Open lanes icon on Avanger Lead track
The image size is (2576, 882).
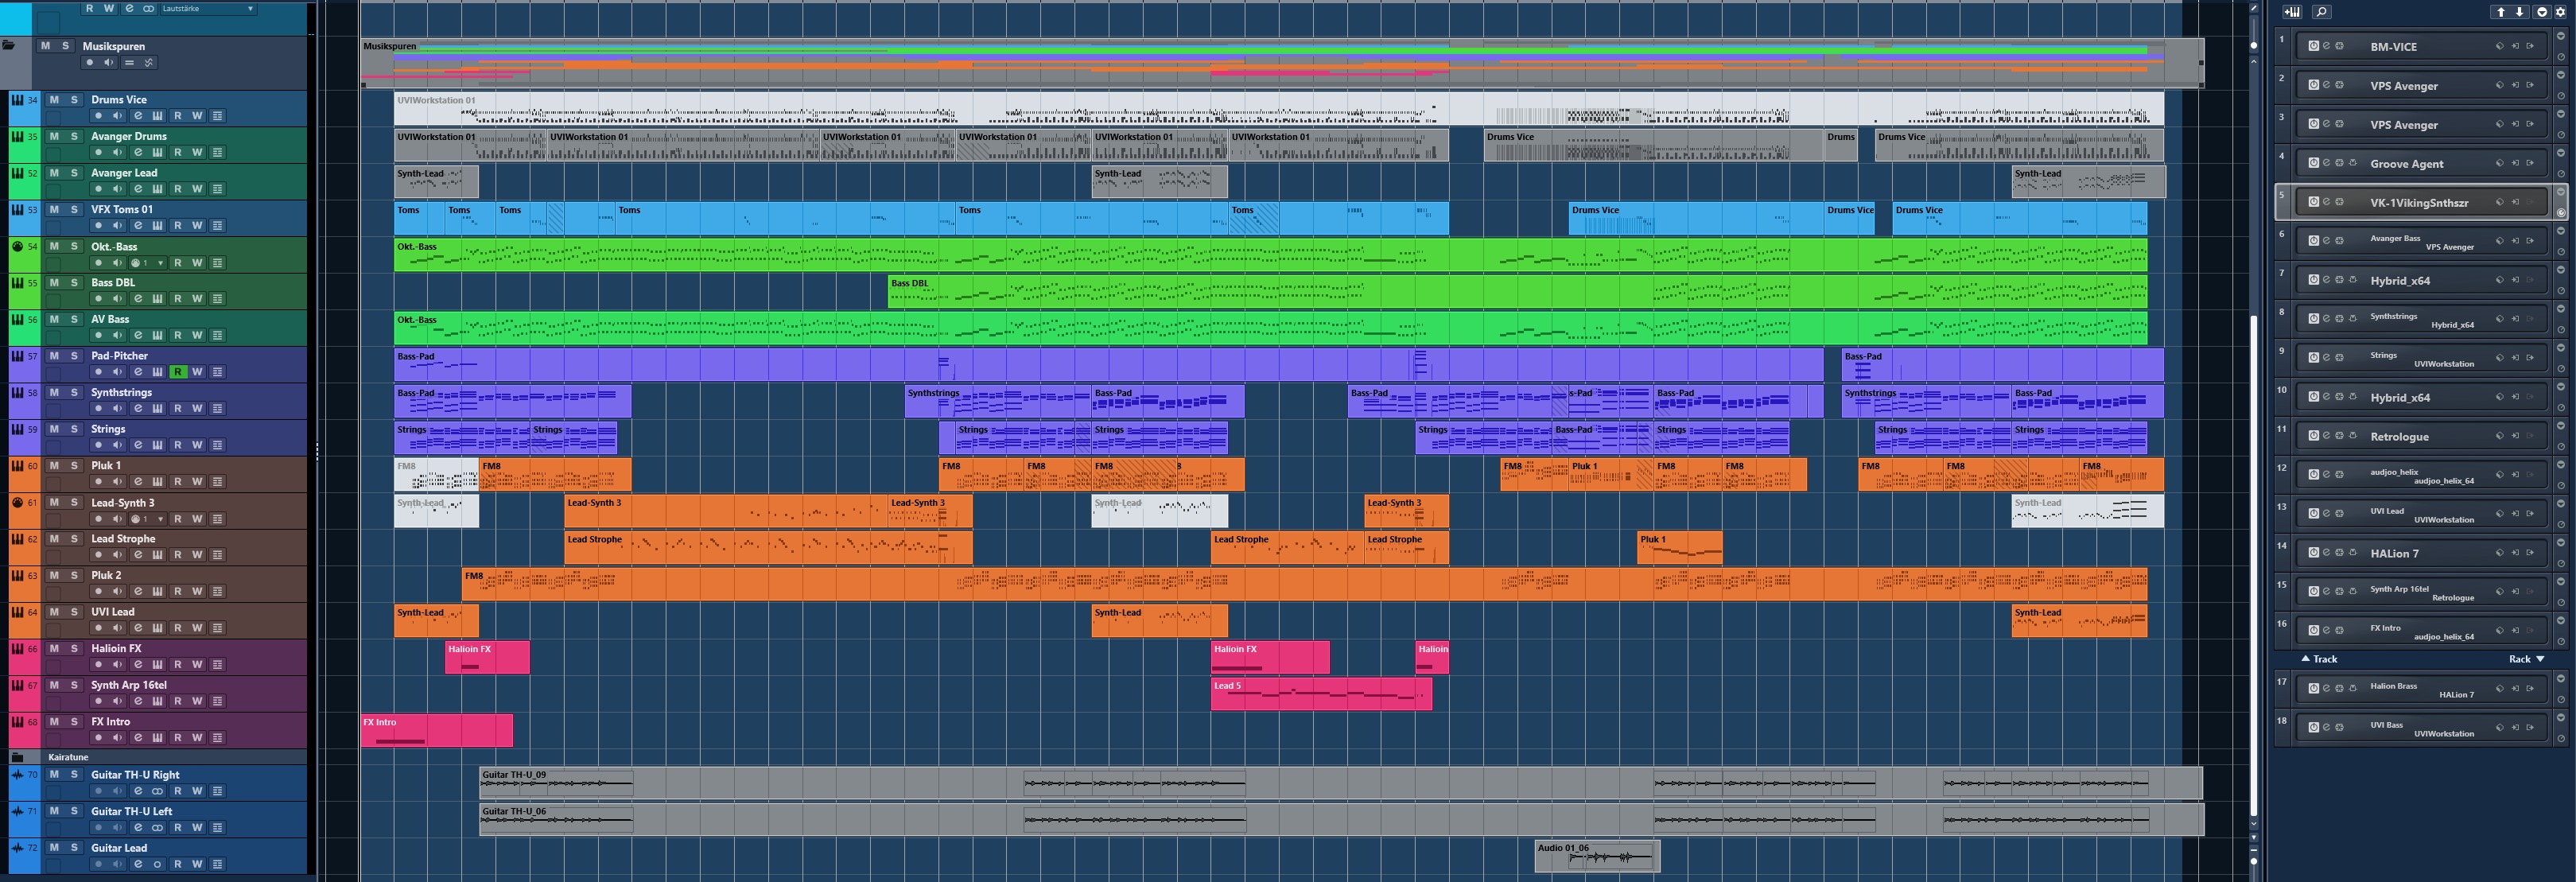(217, 189)
